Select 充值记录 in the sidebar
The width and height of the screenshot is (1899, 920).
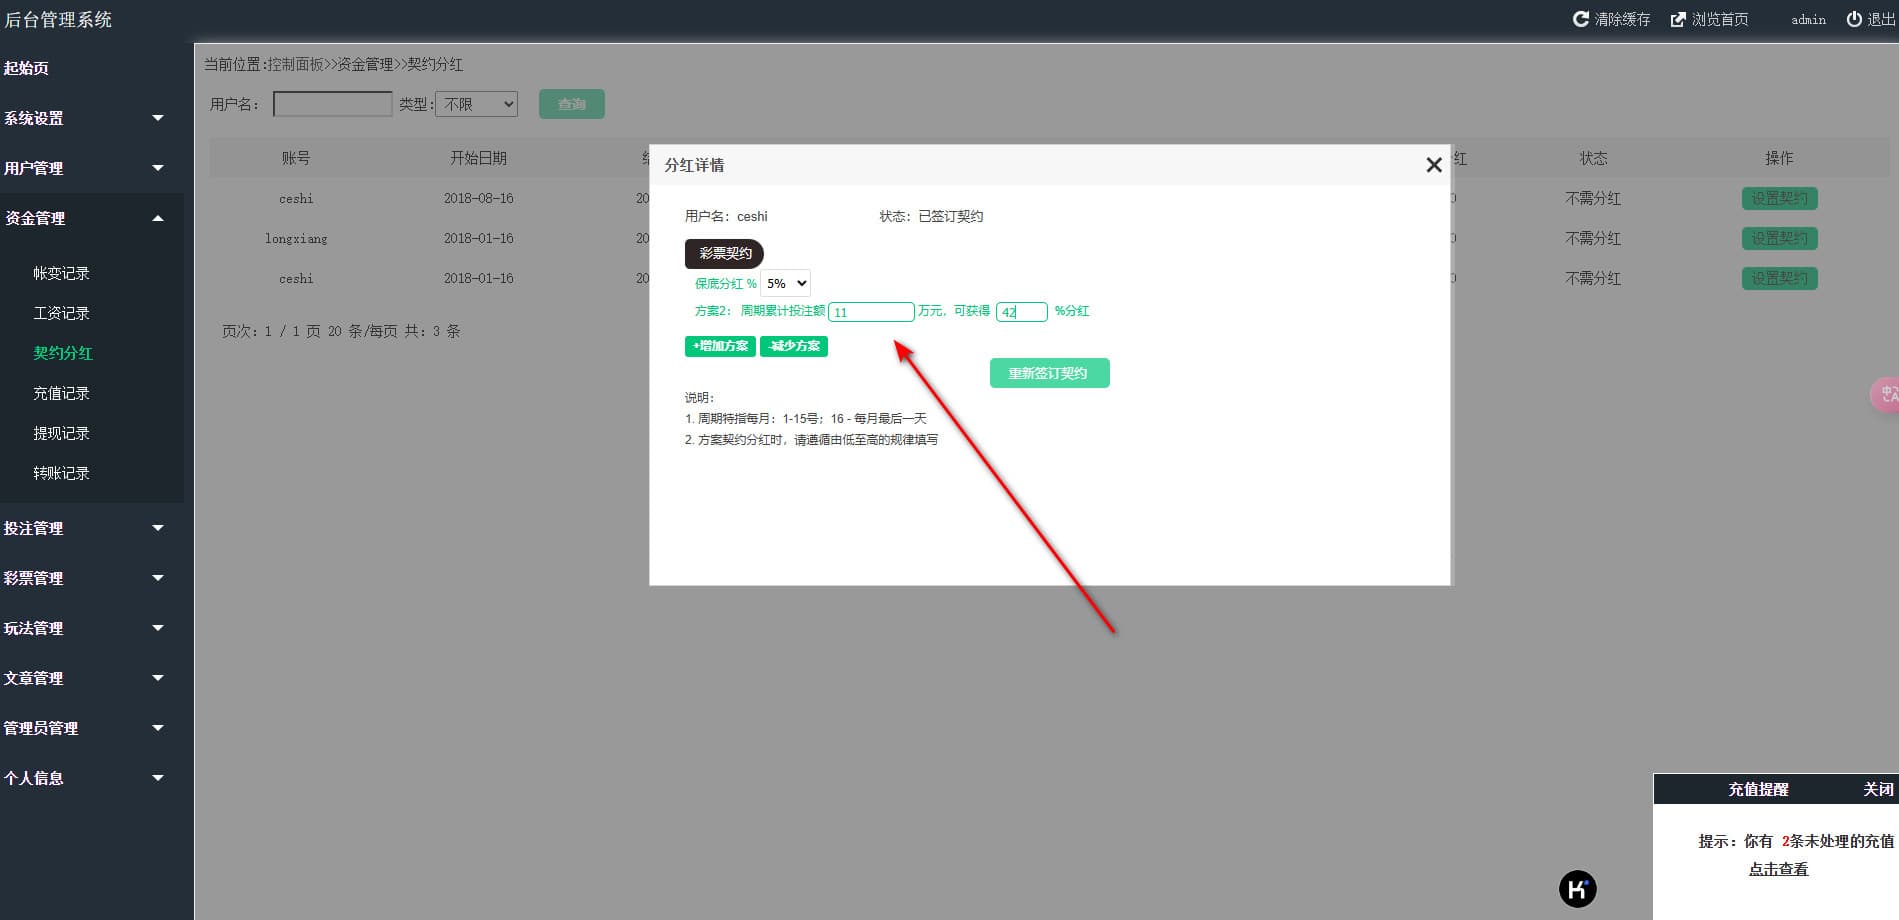tap(62, 393)
